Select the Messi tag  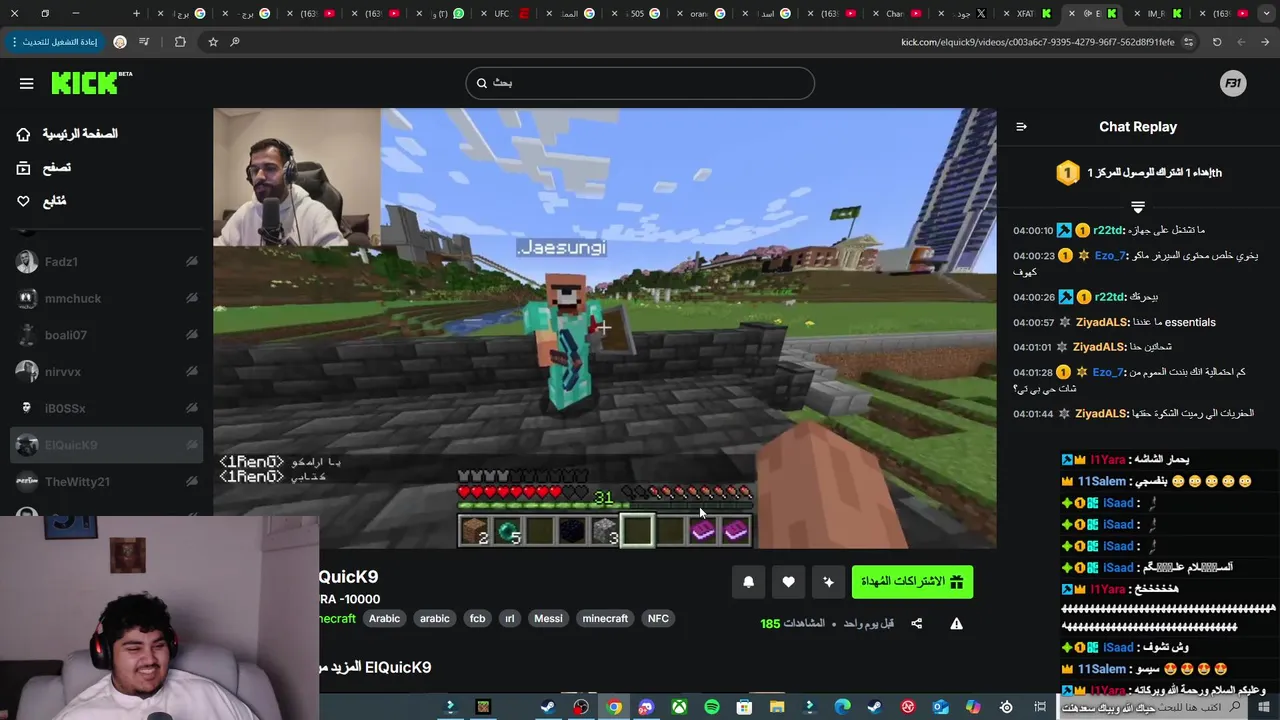(548, 619)
